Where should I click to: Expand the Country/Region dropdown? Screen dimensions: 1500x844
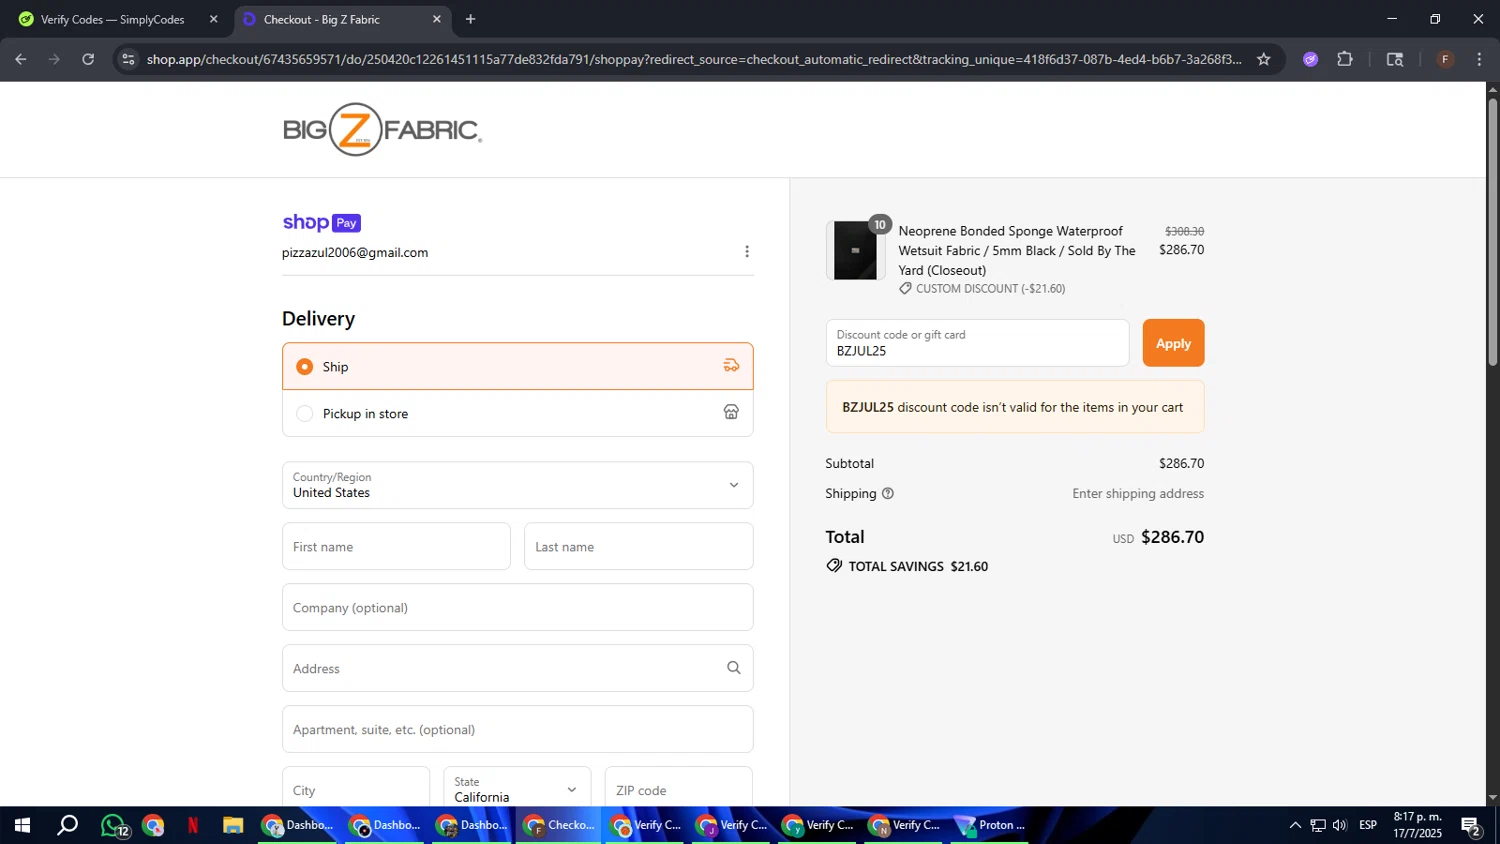coord(518,485)
